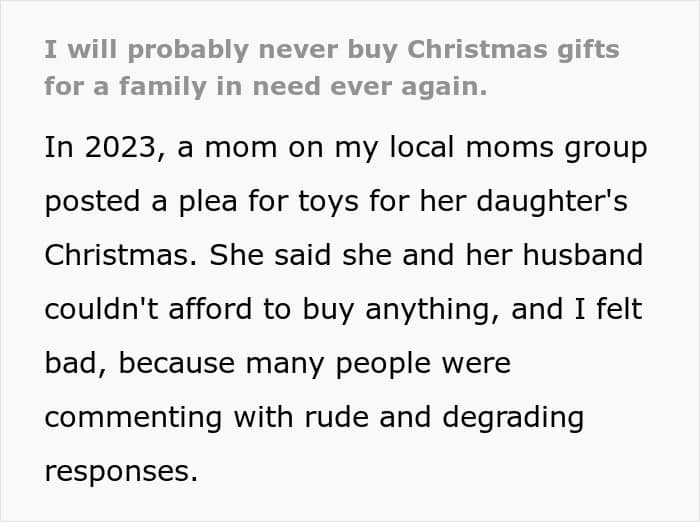
Task: Click the phrase 'plea for toys'
Action: point(269,202)
